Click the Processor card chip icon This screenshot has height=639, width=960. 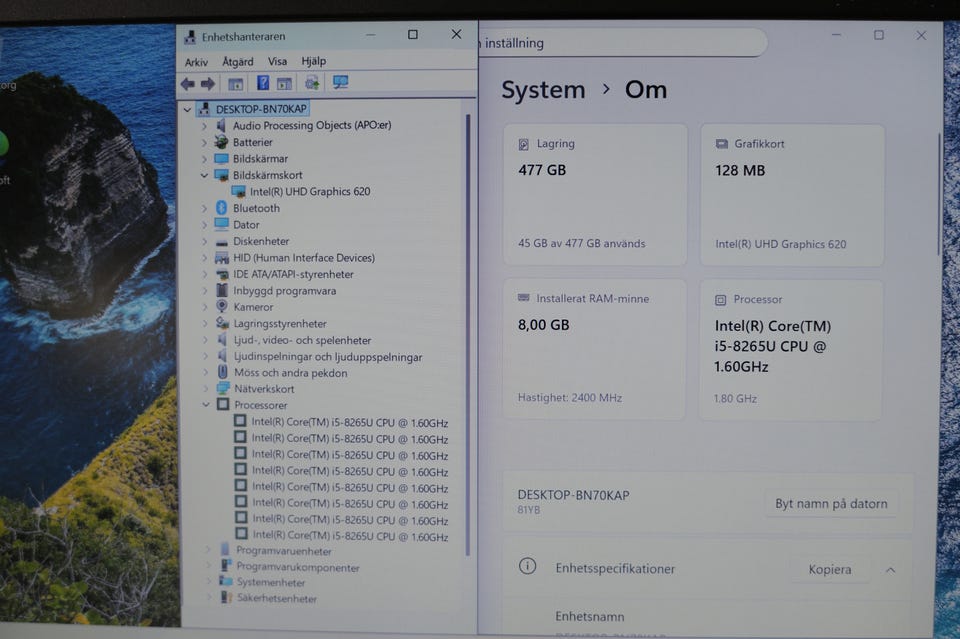[x=721, y=300]
